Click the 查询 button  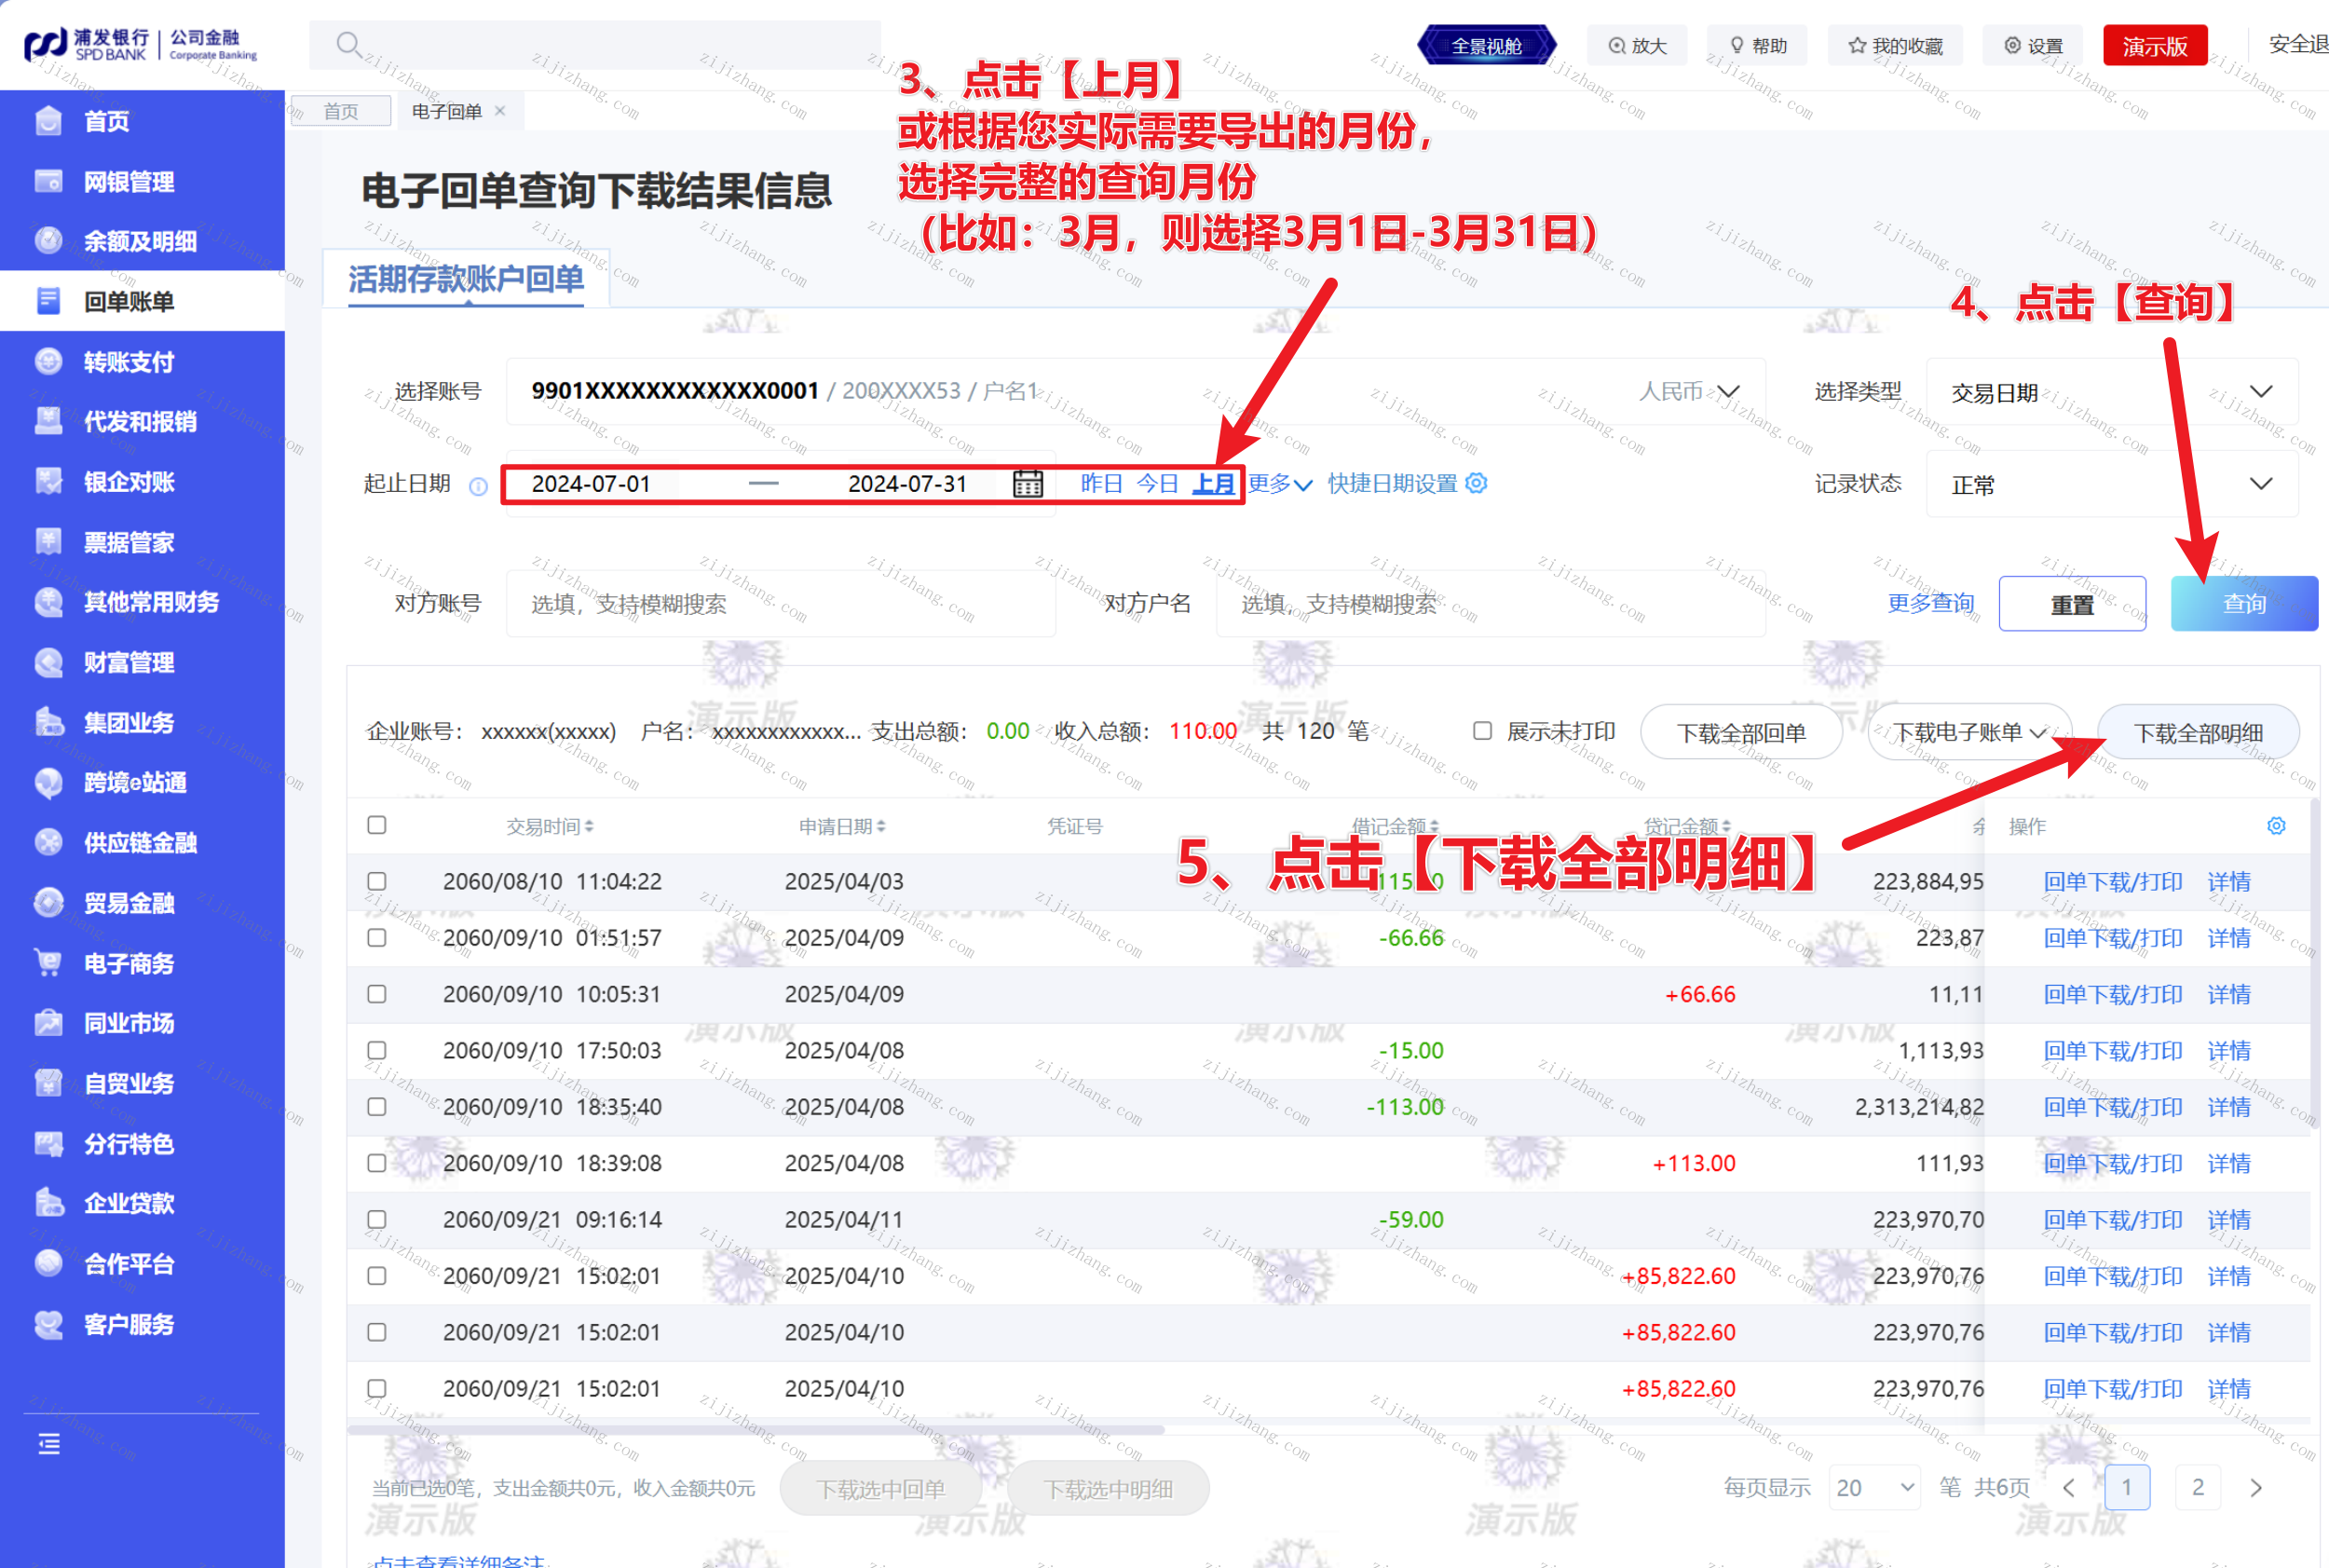pos(2243,603)
